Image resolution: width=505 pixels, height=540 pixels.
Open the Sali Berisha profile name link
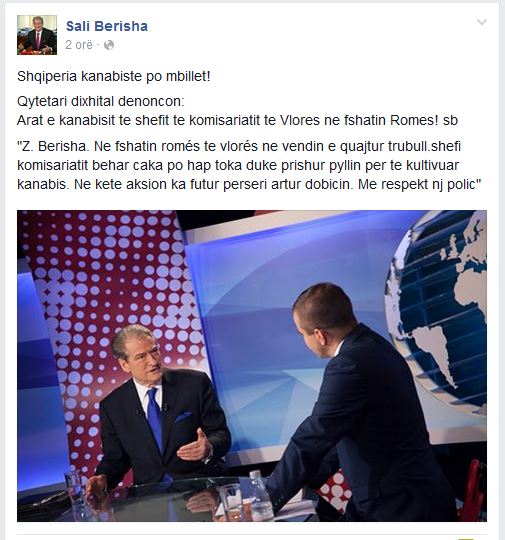click(107, 26)
